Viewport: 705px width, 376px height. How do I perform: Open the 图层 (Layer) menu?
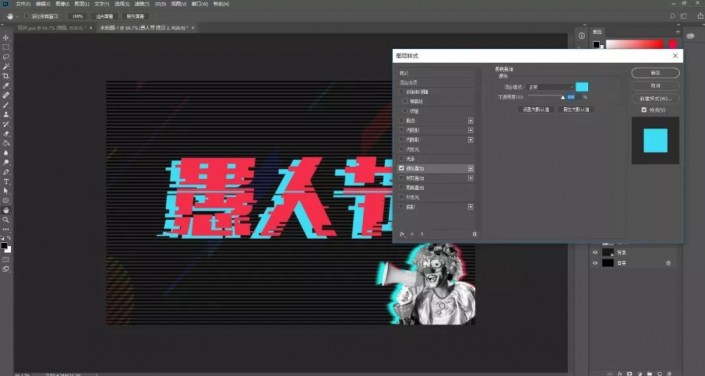point(81,4)
